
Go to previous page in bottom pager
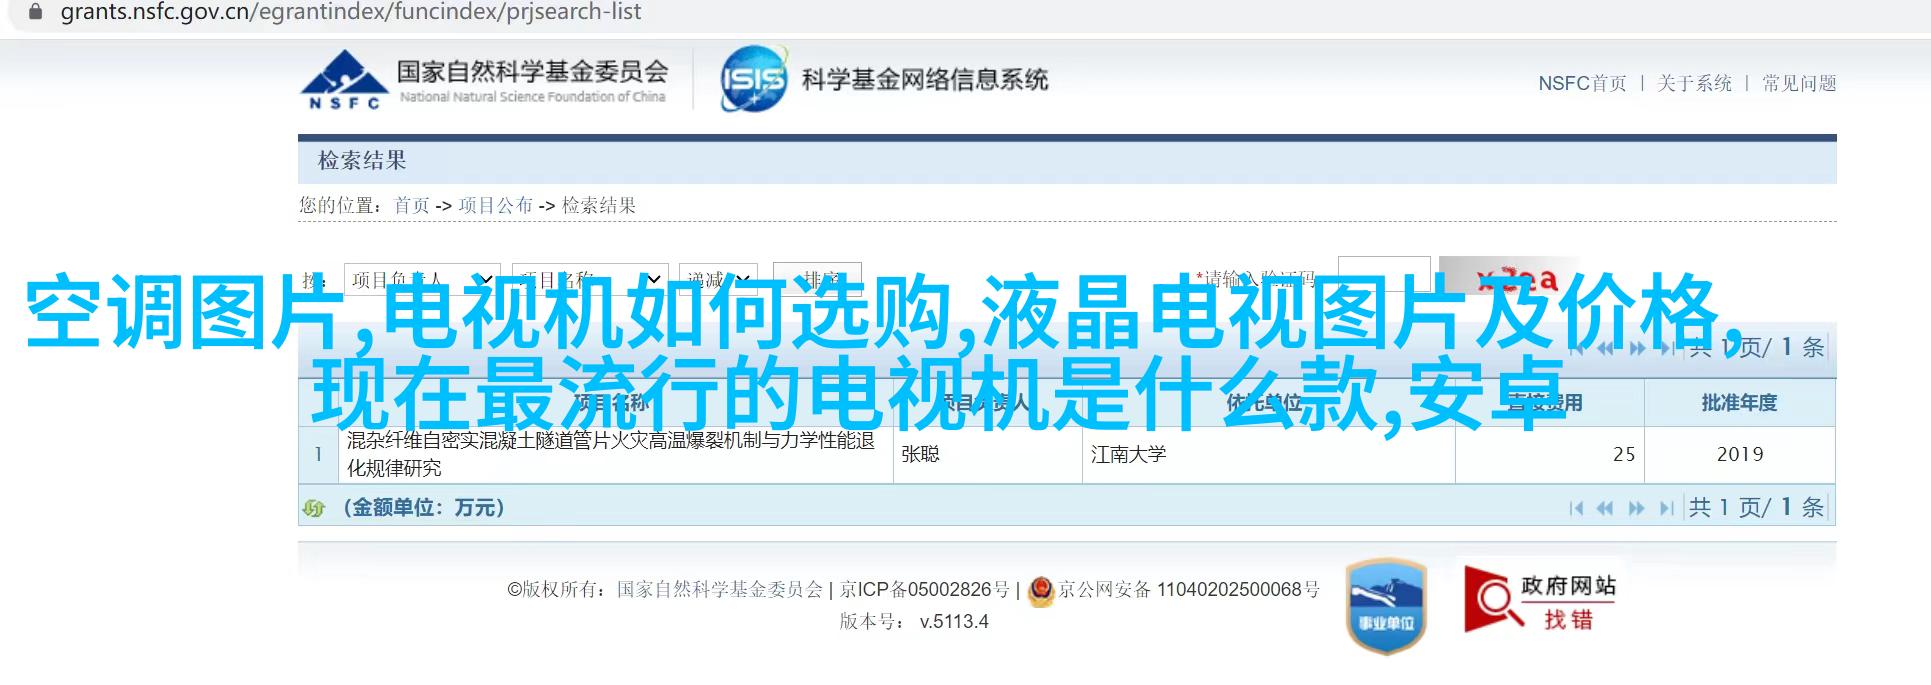point(1605,508)
